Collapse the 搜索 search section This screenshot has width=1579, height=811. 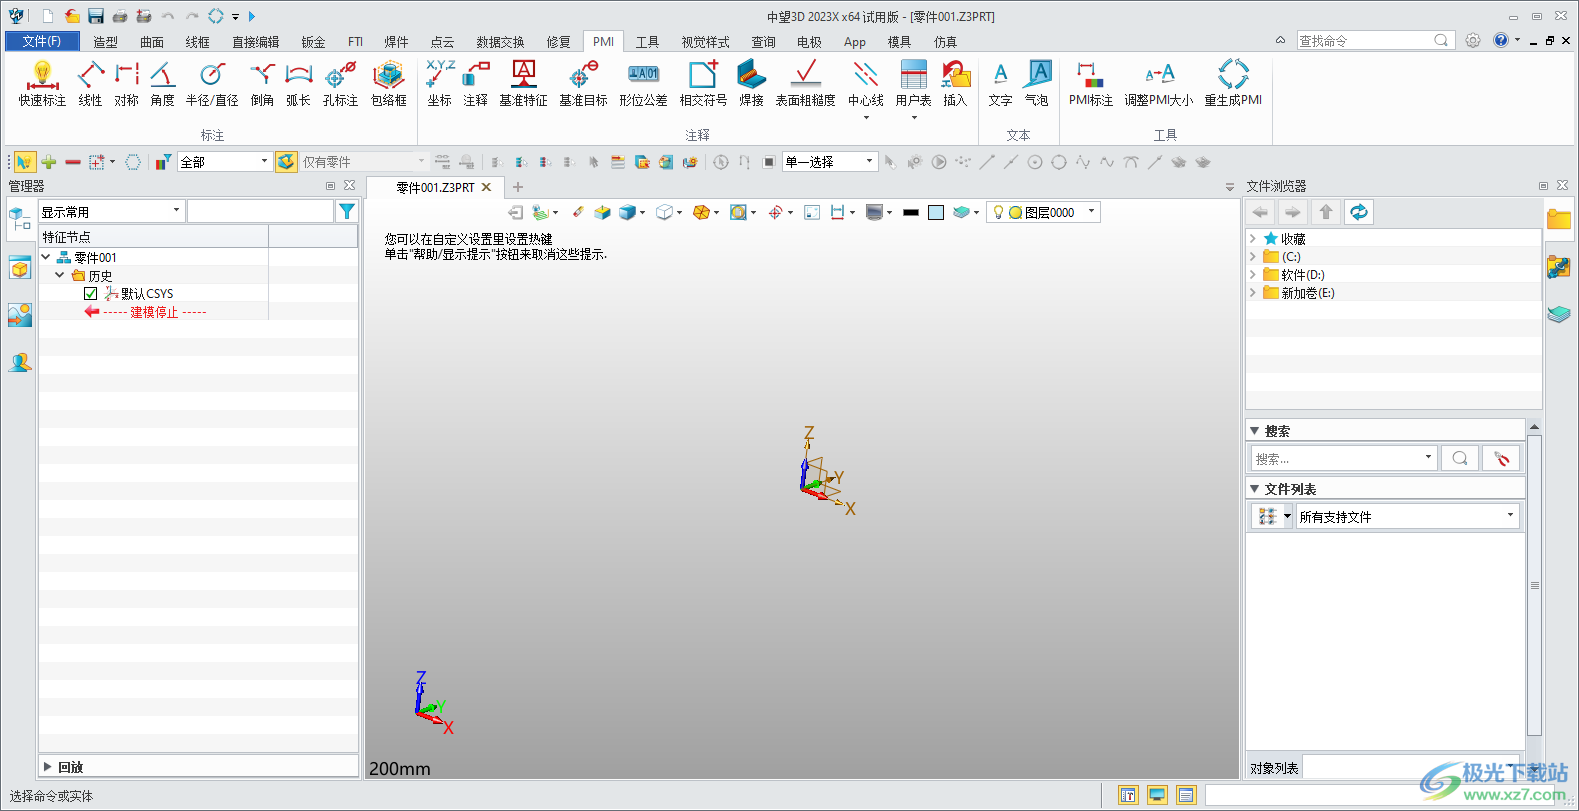click(x=1254, y=431)
